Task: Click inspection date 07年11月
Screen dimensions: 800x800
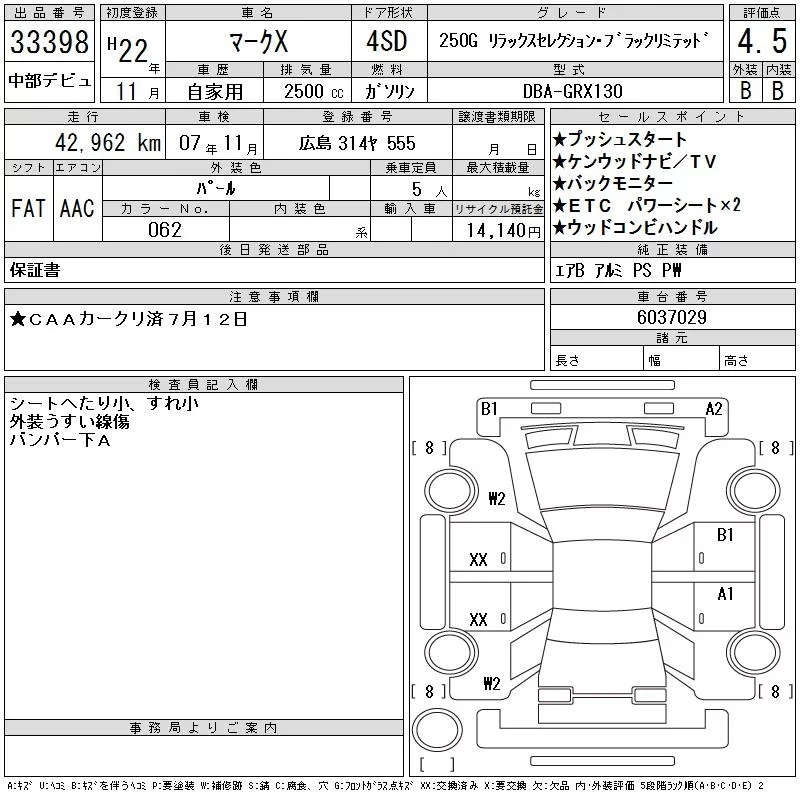Action: [x=218, y=143]
